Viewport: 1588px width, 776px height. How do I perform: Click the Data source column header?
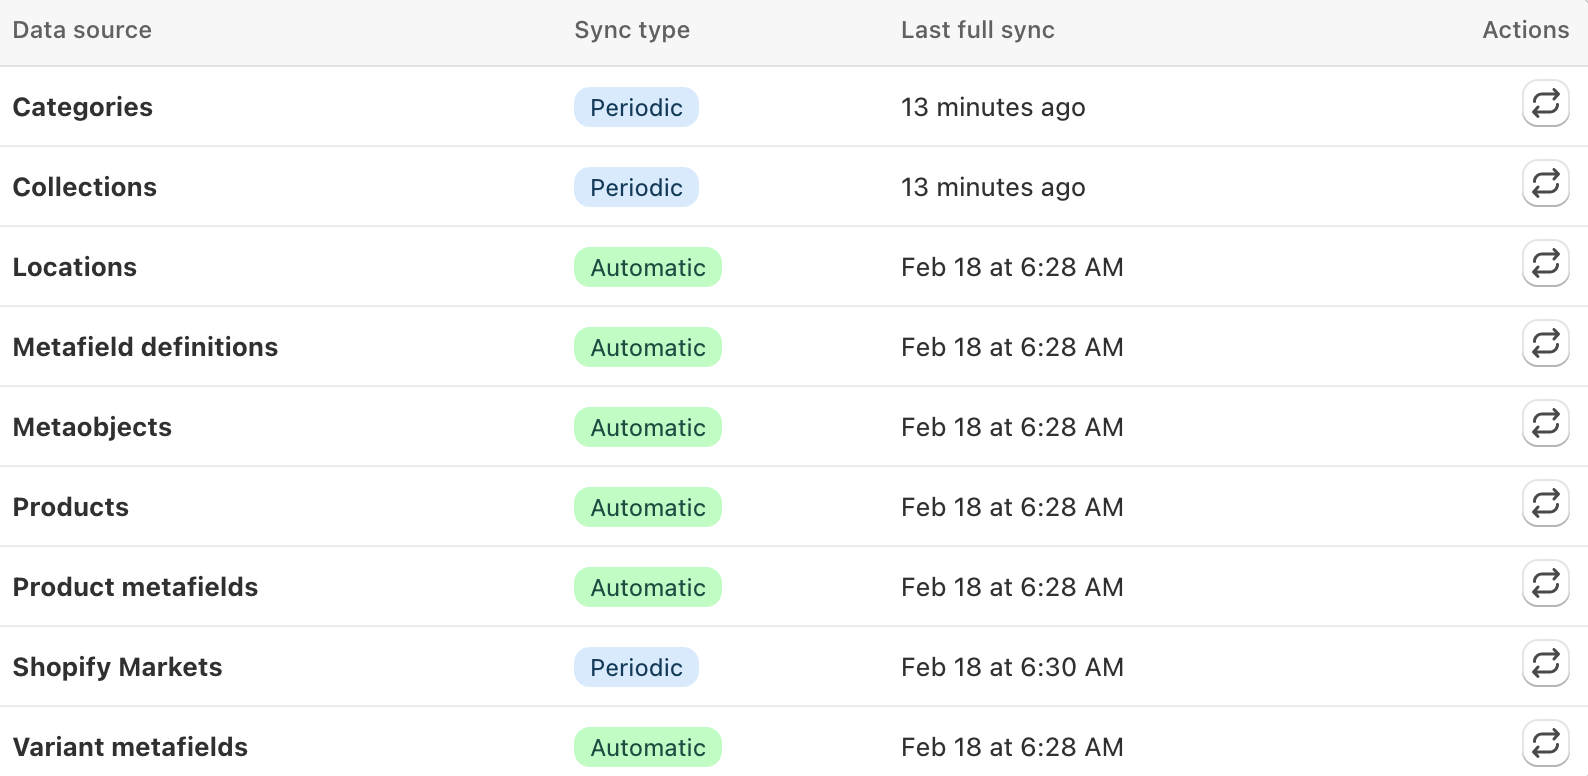[x=82, y=30]
